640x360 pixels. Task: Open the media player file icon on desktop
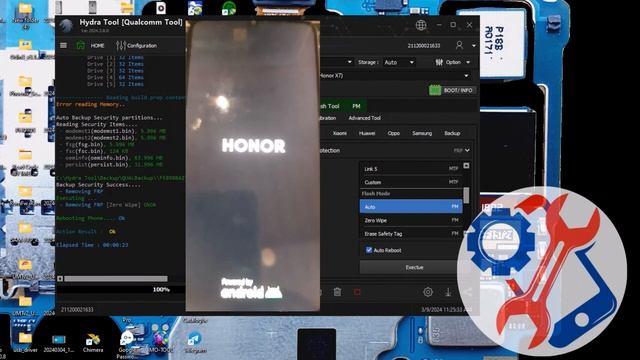click(161, 8)
